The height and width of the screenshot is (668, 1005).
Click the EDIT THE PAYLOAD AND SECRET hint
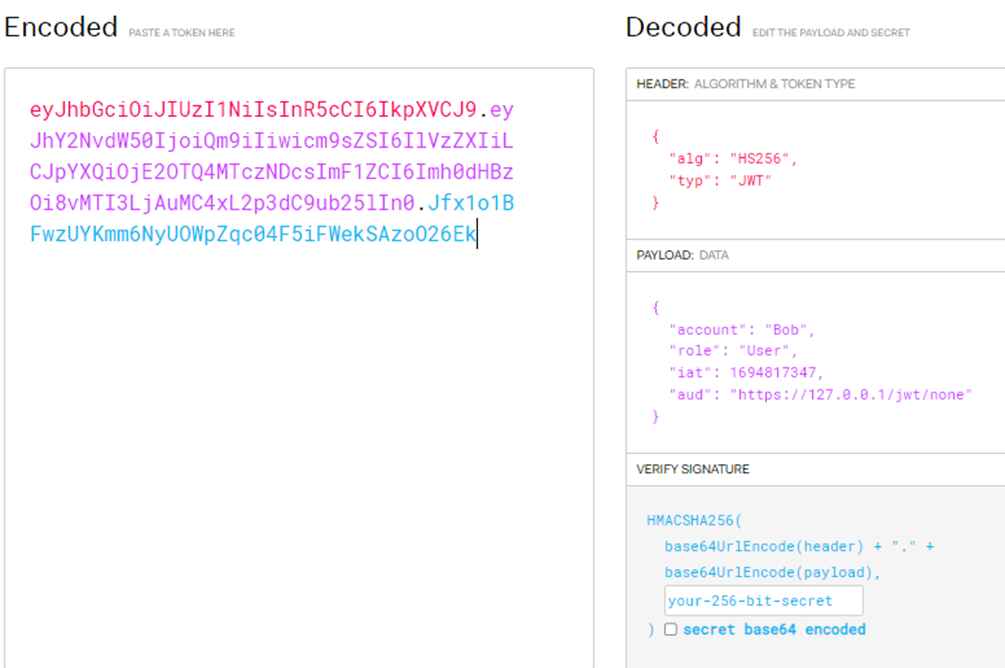[831, 33]
